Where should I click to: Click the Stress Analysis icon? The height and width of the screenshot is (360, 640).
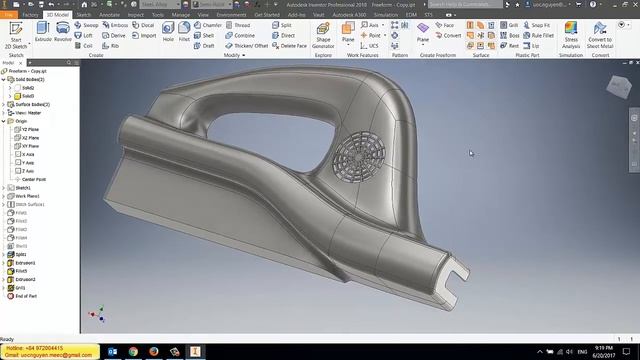coord(571,35)
